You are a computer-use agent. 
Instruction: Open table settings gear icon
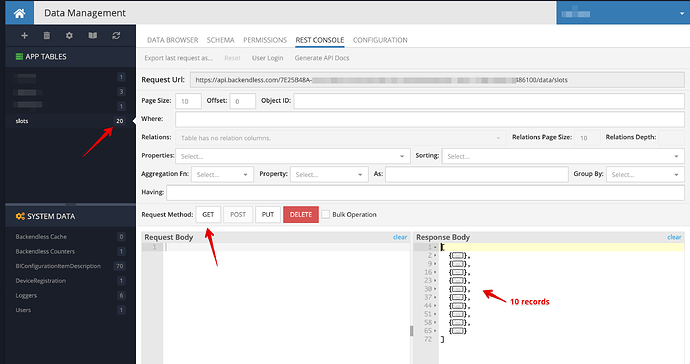[x=70, y=36]
